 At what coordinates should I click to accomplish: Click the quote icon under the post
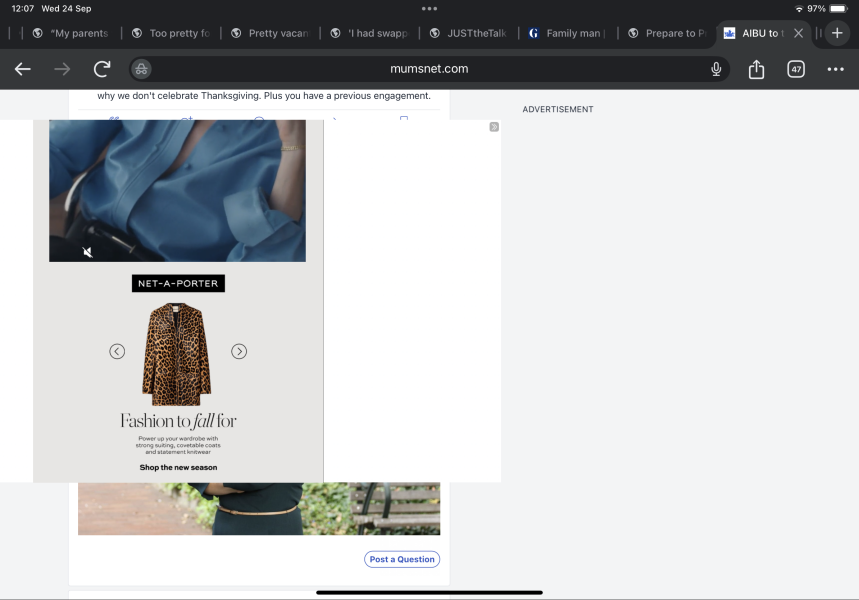click(x=113, y=118)
